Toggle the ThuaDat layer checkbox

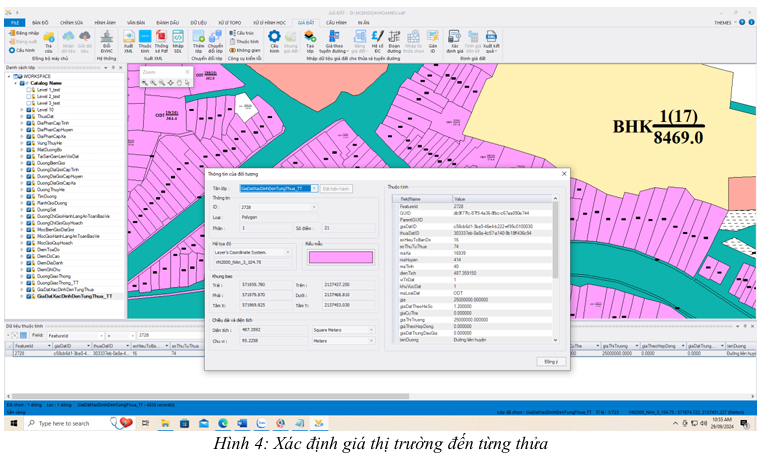coord(31,116)
